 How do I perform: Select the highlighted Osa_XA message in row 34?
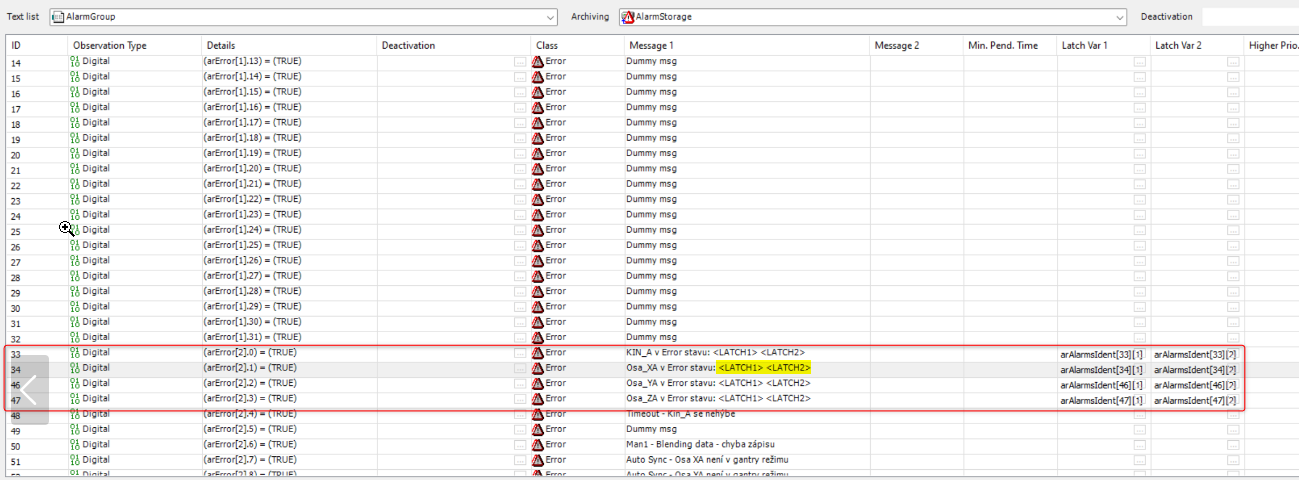[x=718, y=368]
